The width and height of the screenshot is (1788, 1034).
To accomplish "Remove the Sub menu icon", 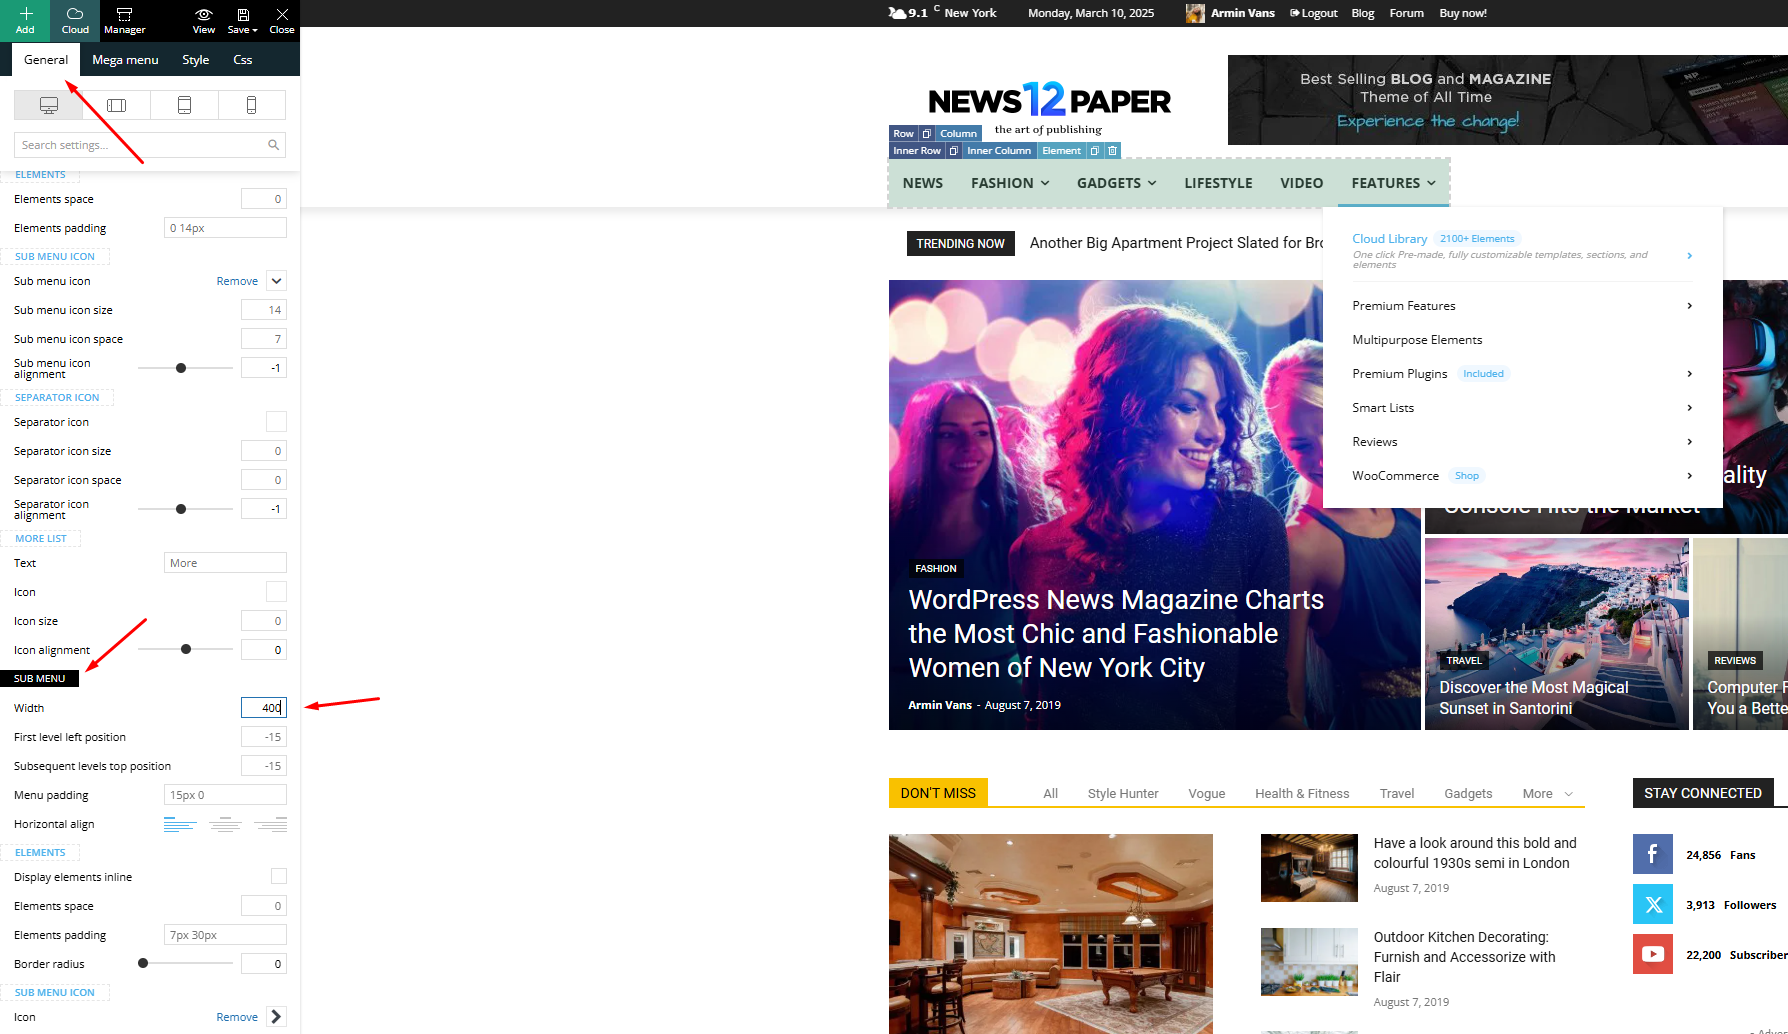I will tap(237, 281).
